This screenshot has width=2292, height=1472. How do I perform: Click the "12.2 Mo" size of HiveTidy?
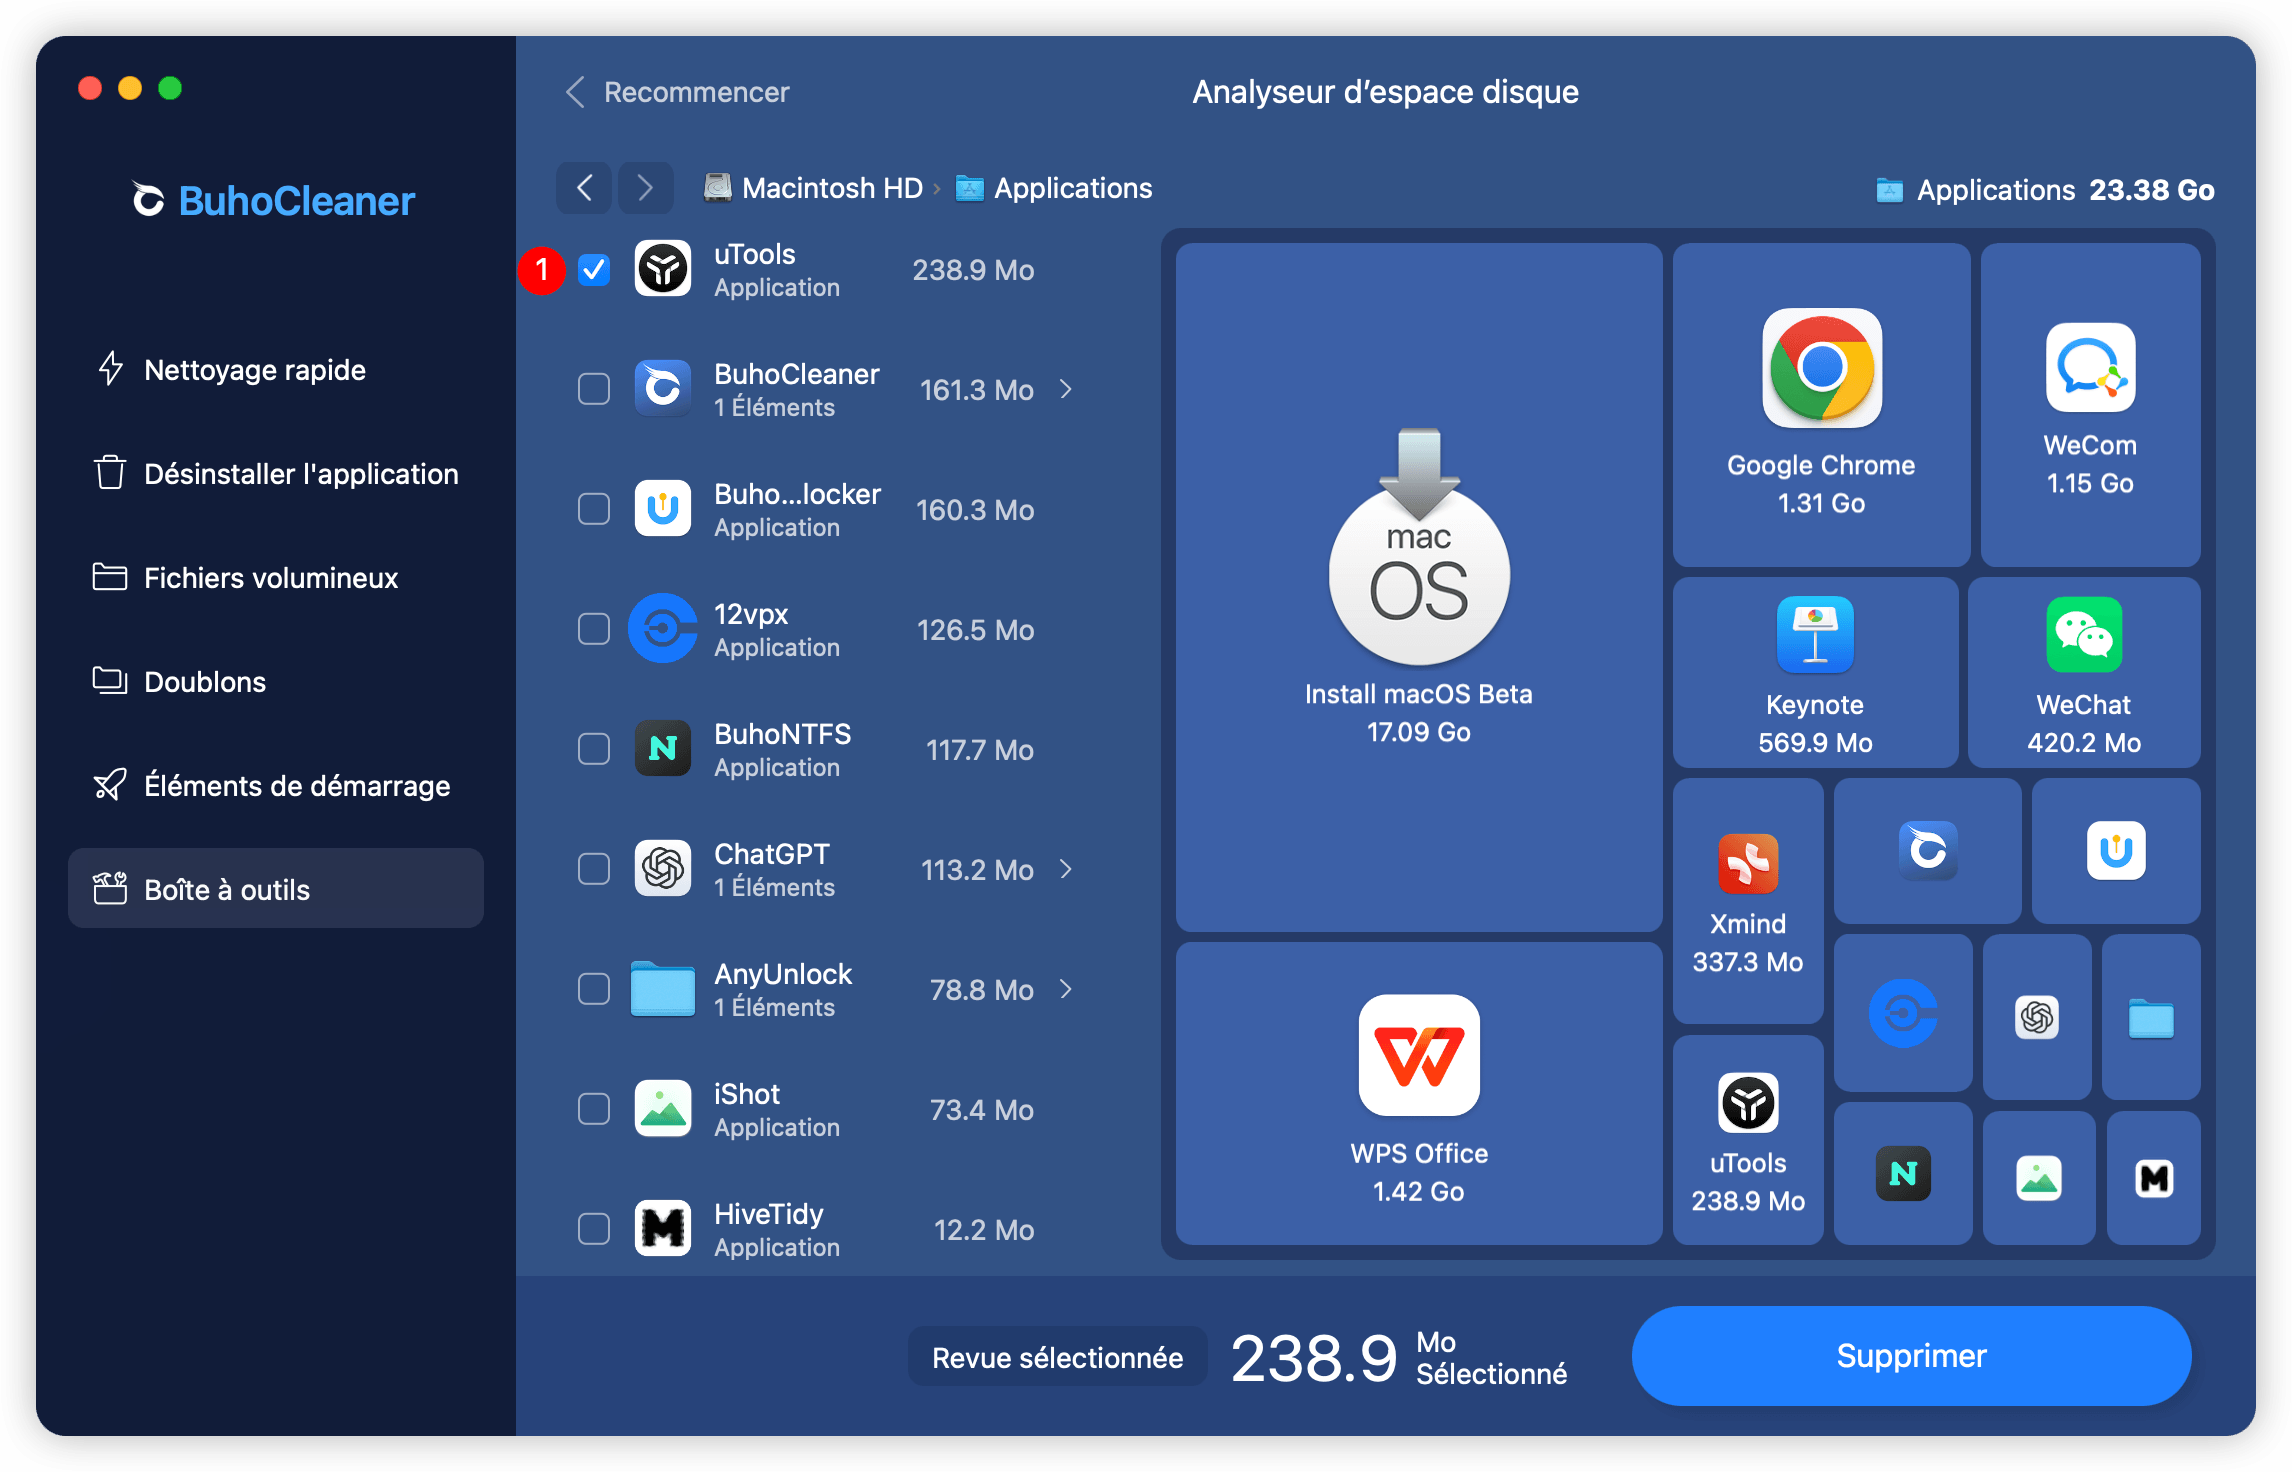tap(984, 1230)
